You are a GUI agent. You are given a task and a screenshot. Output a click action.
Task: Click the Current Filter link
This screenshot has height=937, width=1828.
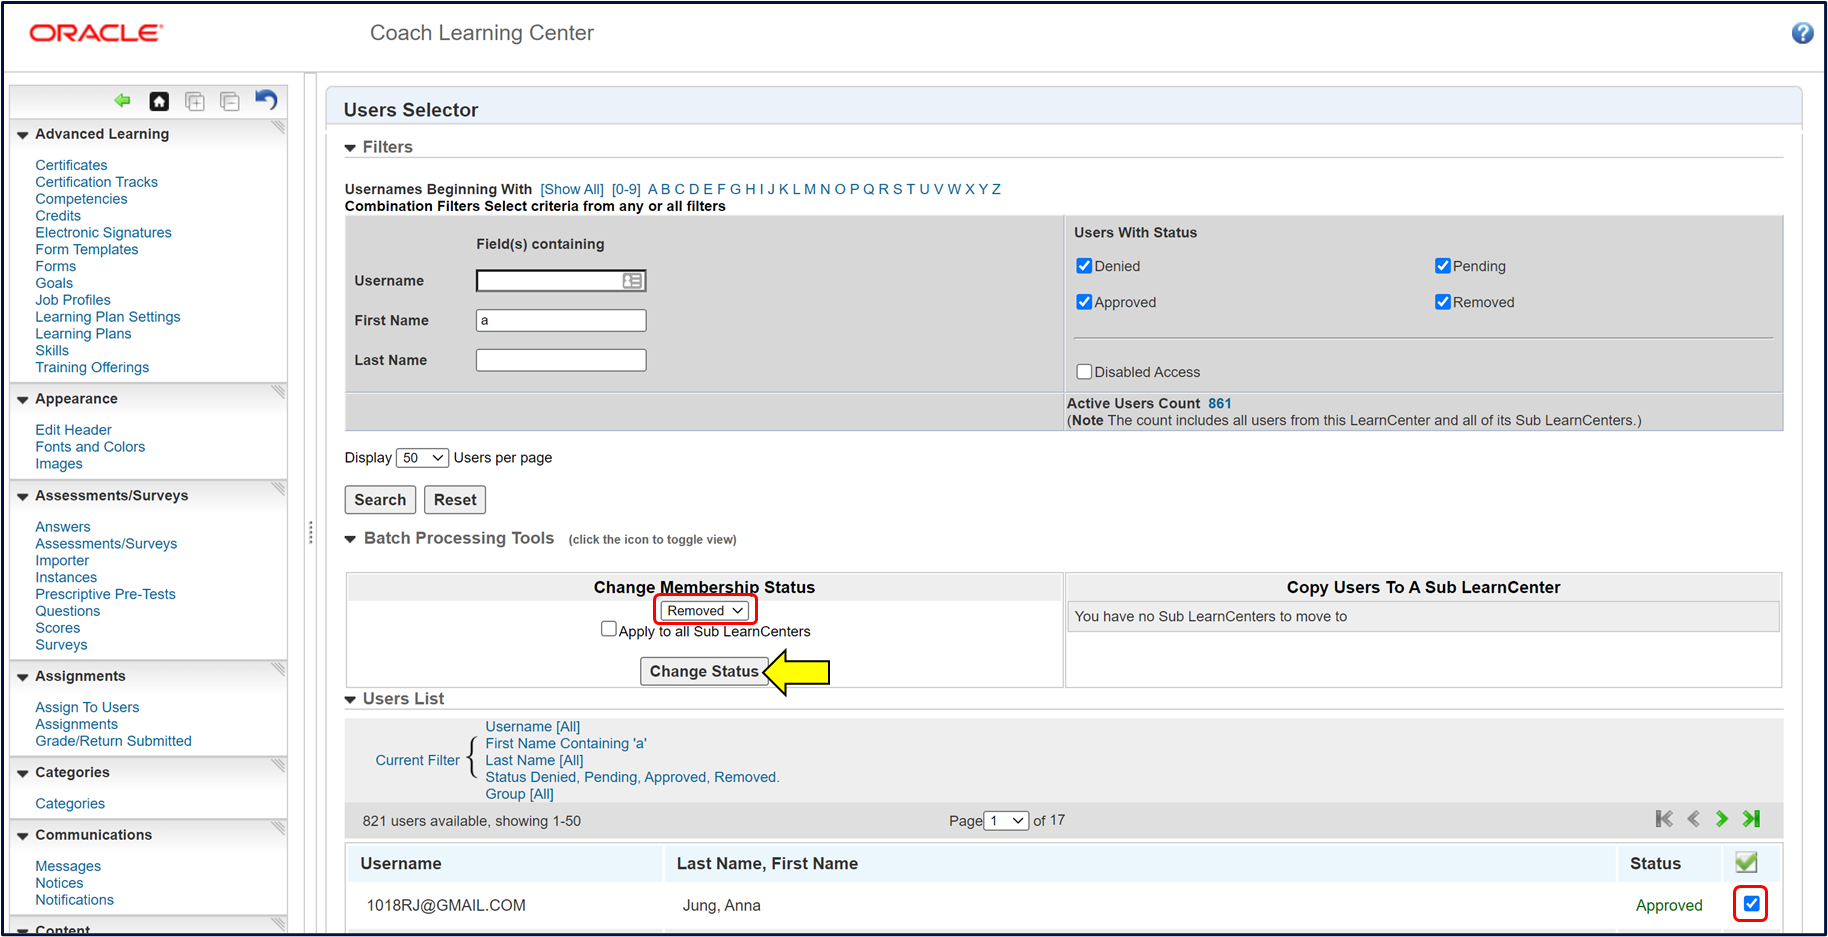(x=417, y=760)
